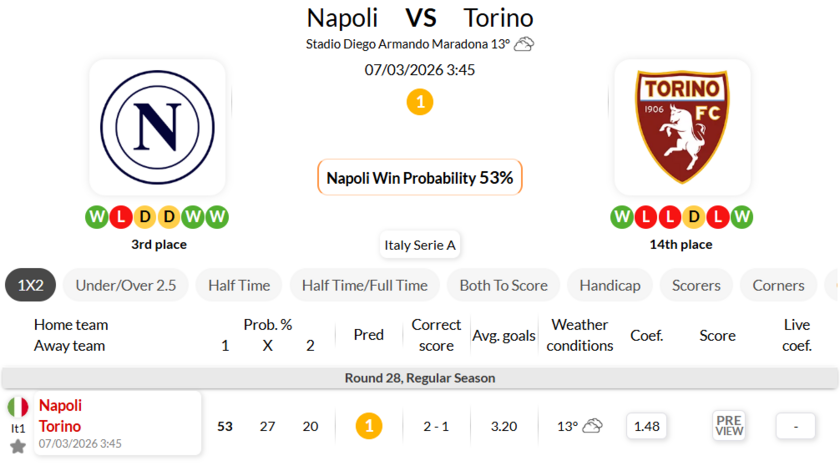Select the 1X2 tab
Screen dimensions: 840x466
pos(31,285)
